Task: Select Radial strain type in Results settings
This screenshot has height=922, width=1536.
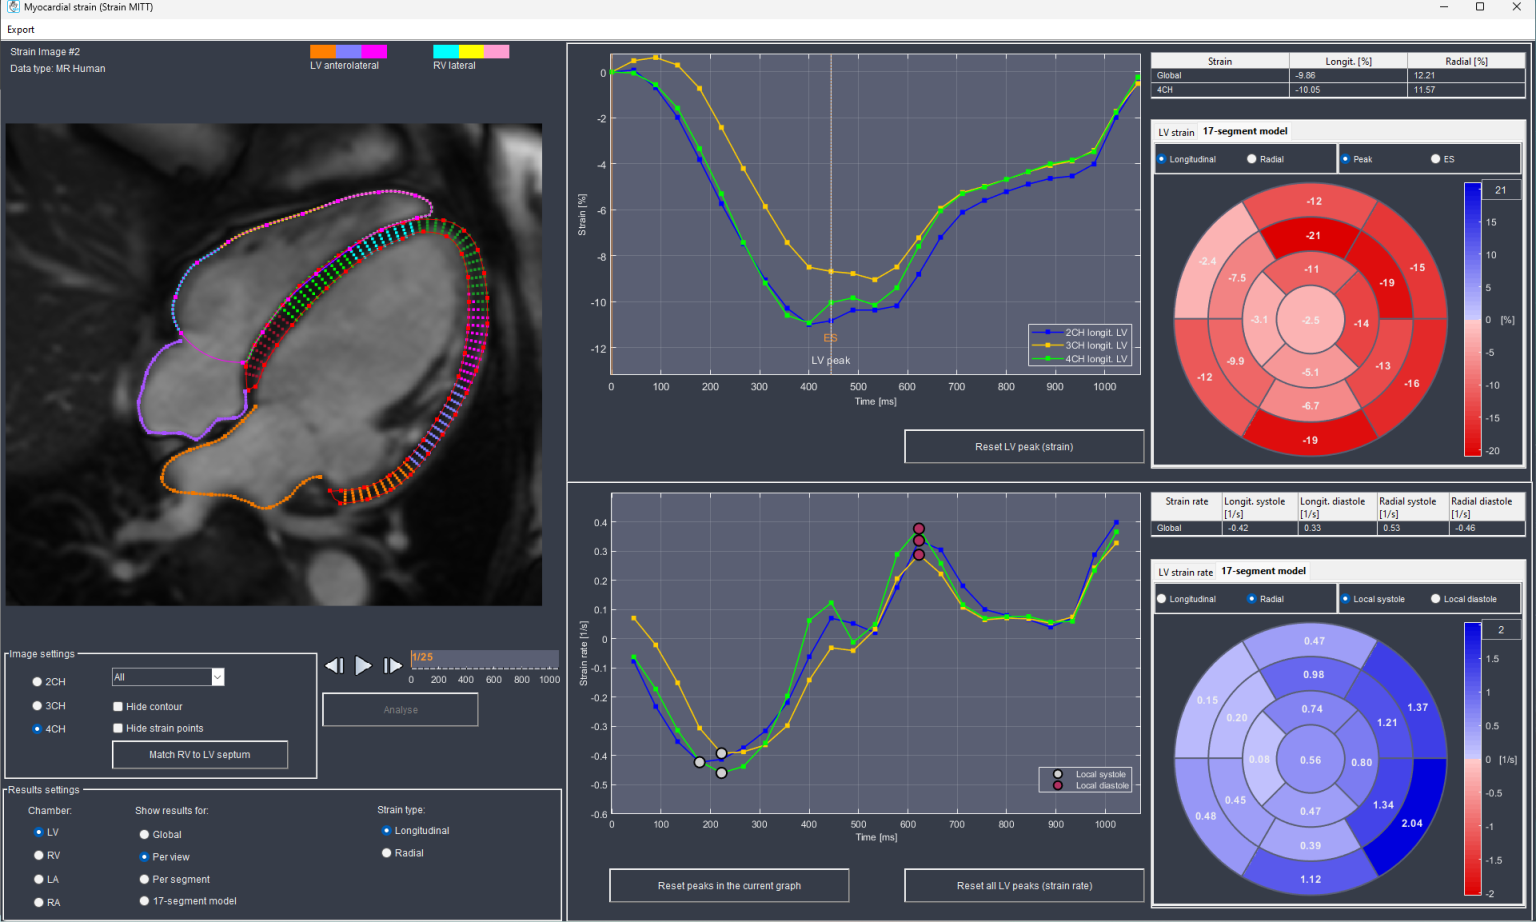Action: pyautogui.click(x=387, y=853)
